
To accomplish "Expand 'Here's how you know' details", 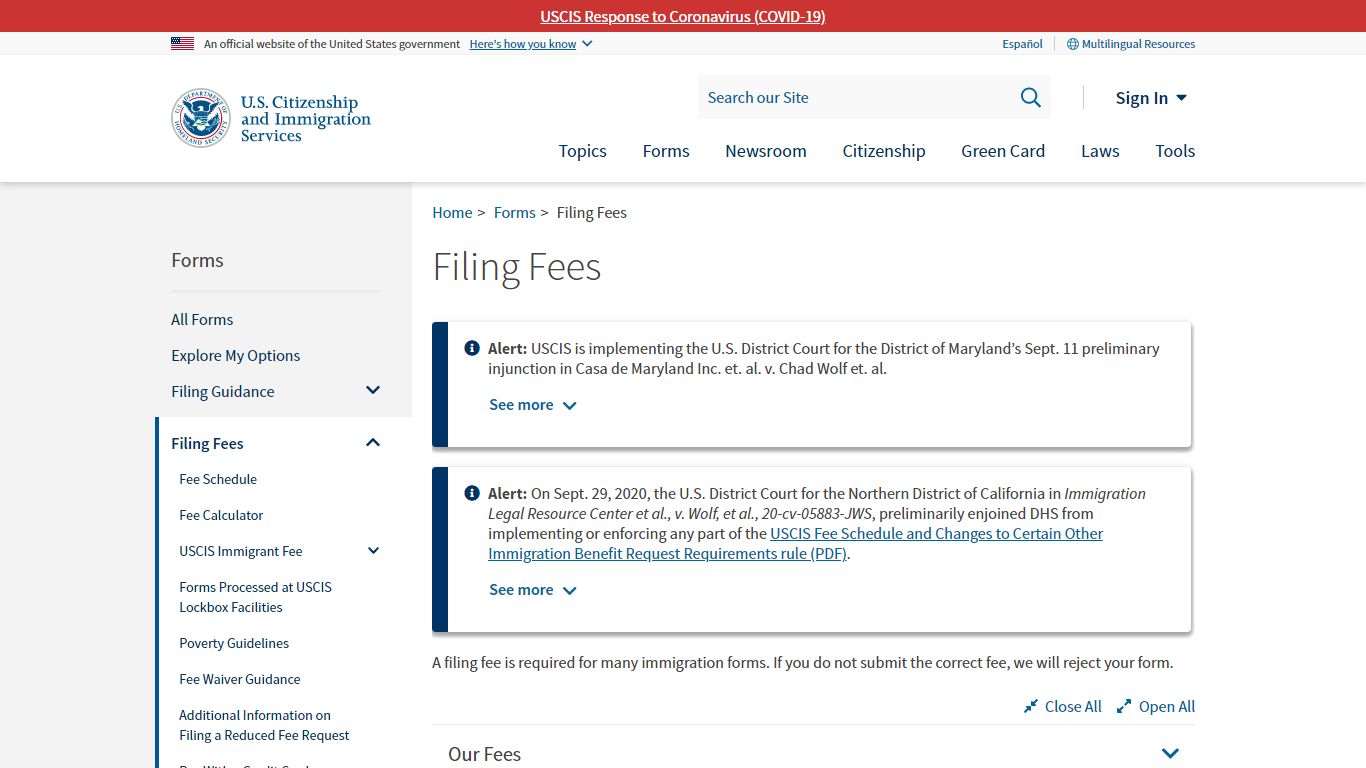I will [531, 44].
